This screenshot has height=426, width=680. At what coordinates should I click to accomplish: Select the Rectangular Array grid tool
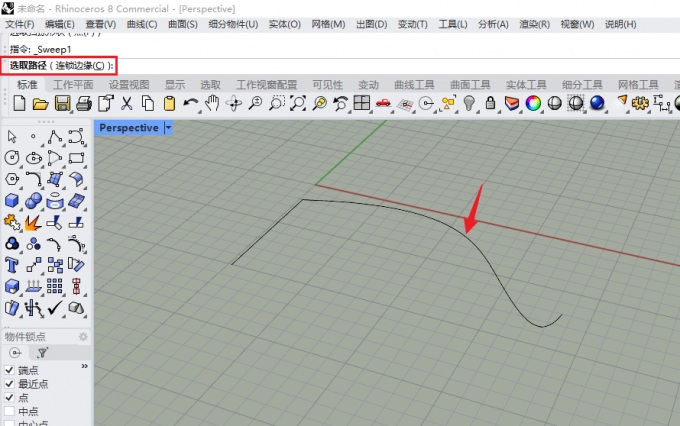pos(55,286)
